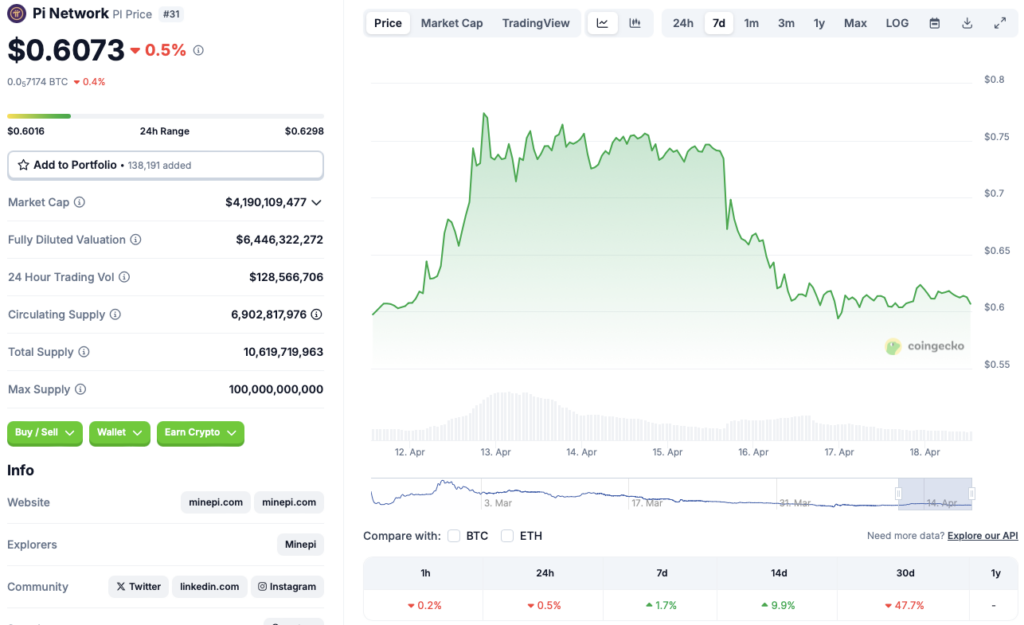Click the star icon in Add to Portfolio
1024x625 pixels.
click(24, 165)
